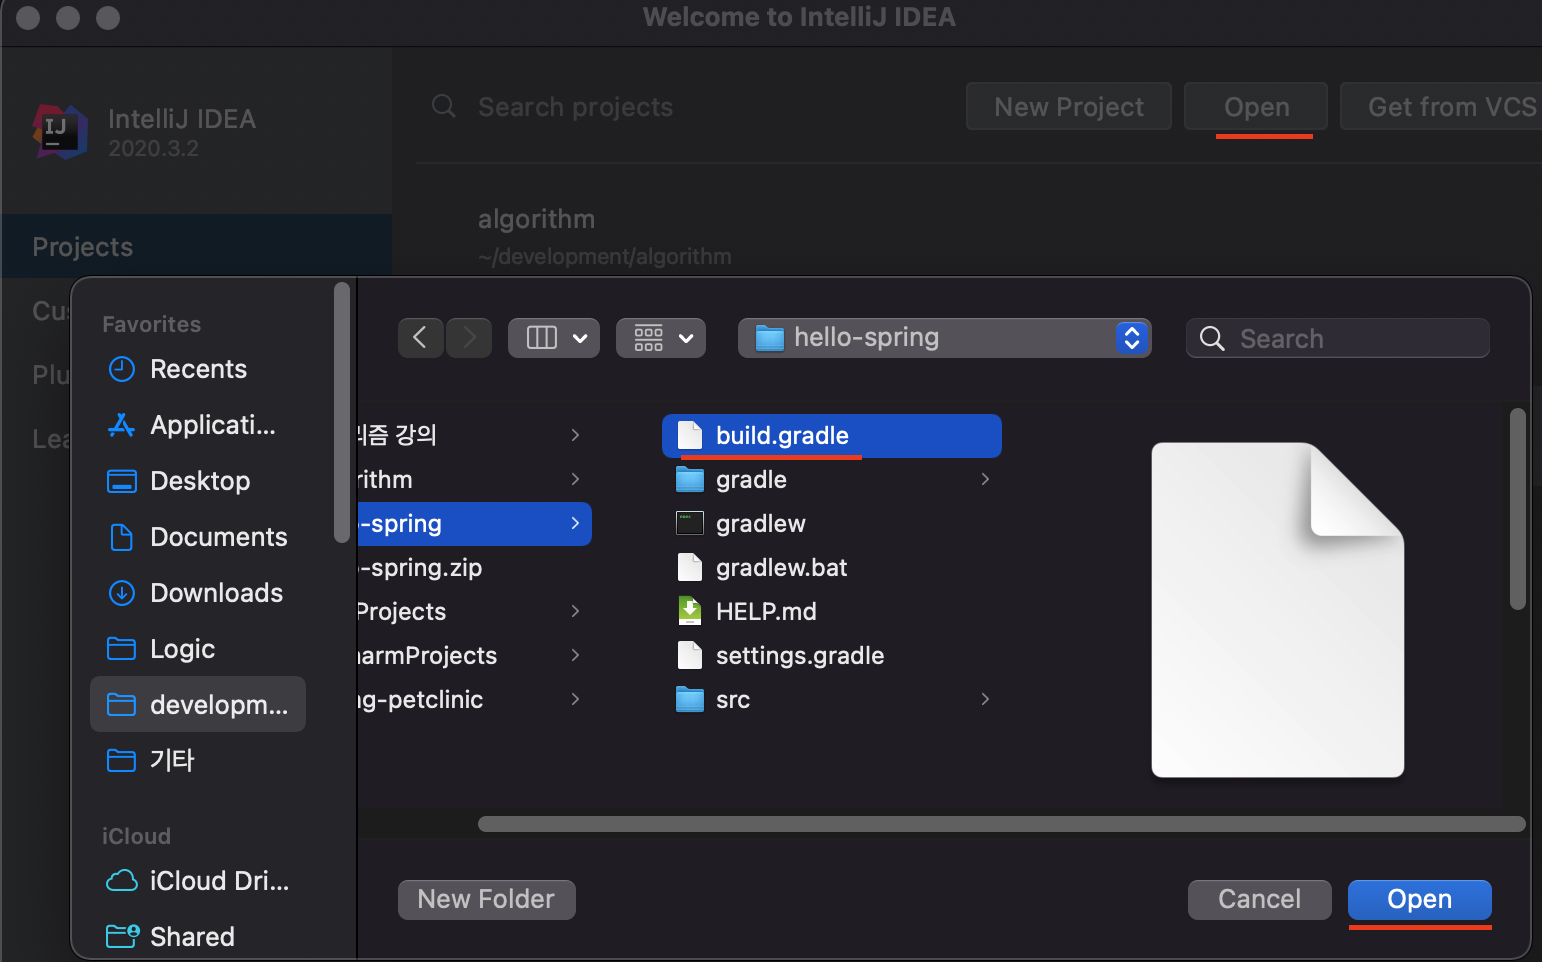Click Open in the Welcome window toolbar
1542x962 pixels.
1256,107
